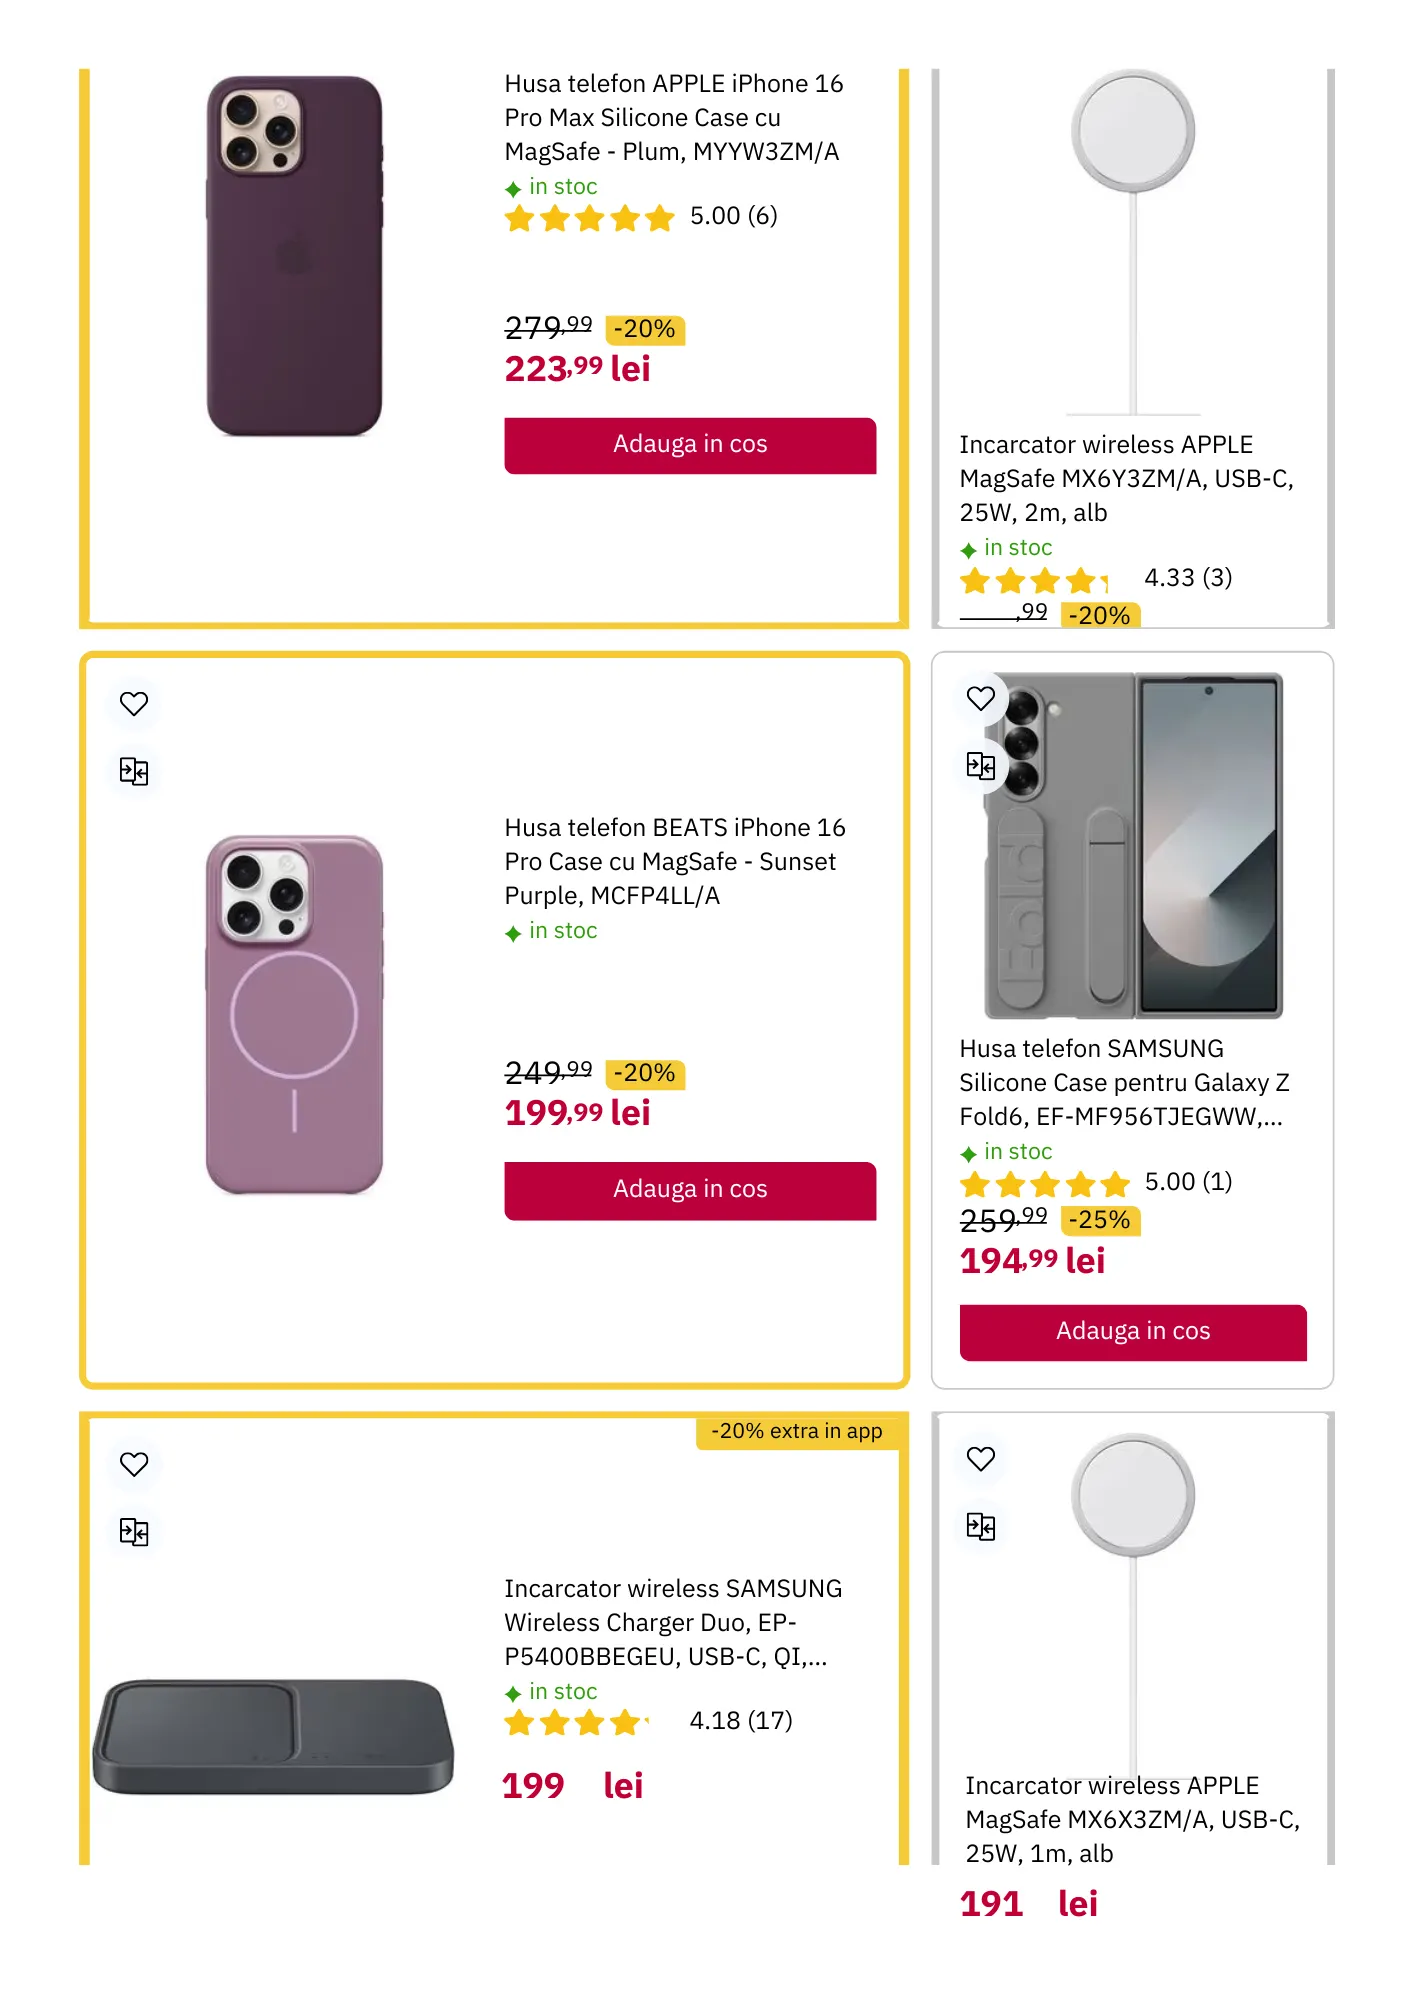Screen dimensions: 1414x2000
Task: Compare the Samsung Wireless Charger Duo
Action: click(x=134, y=1532)
